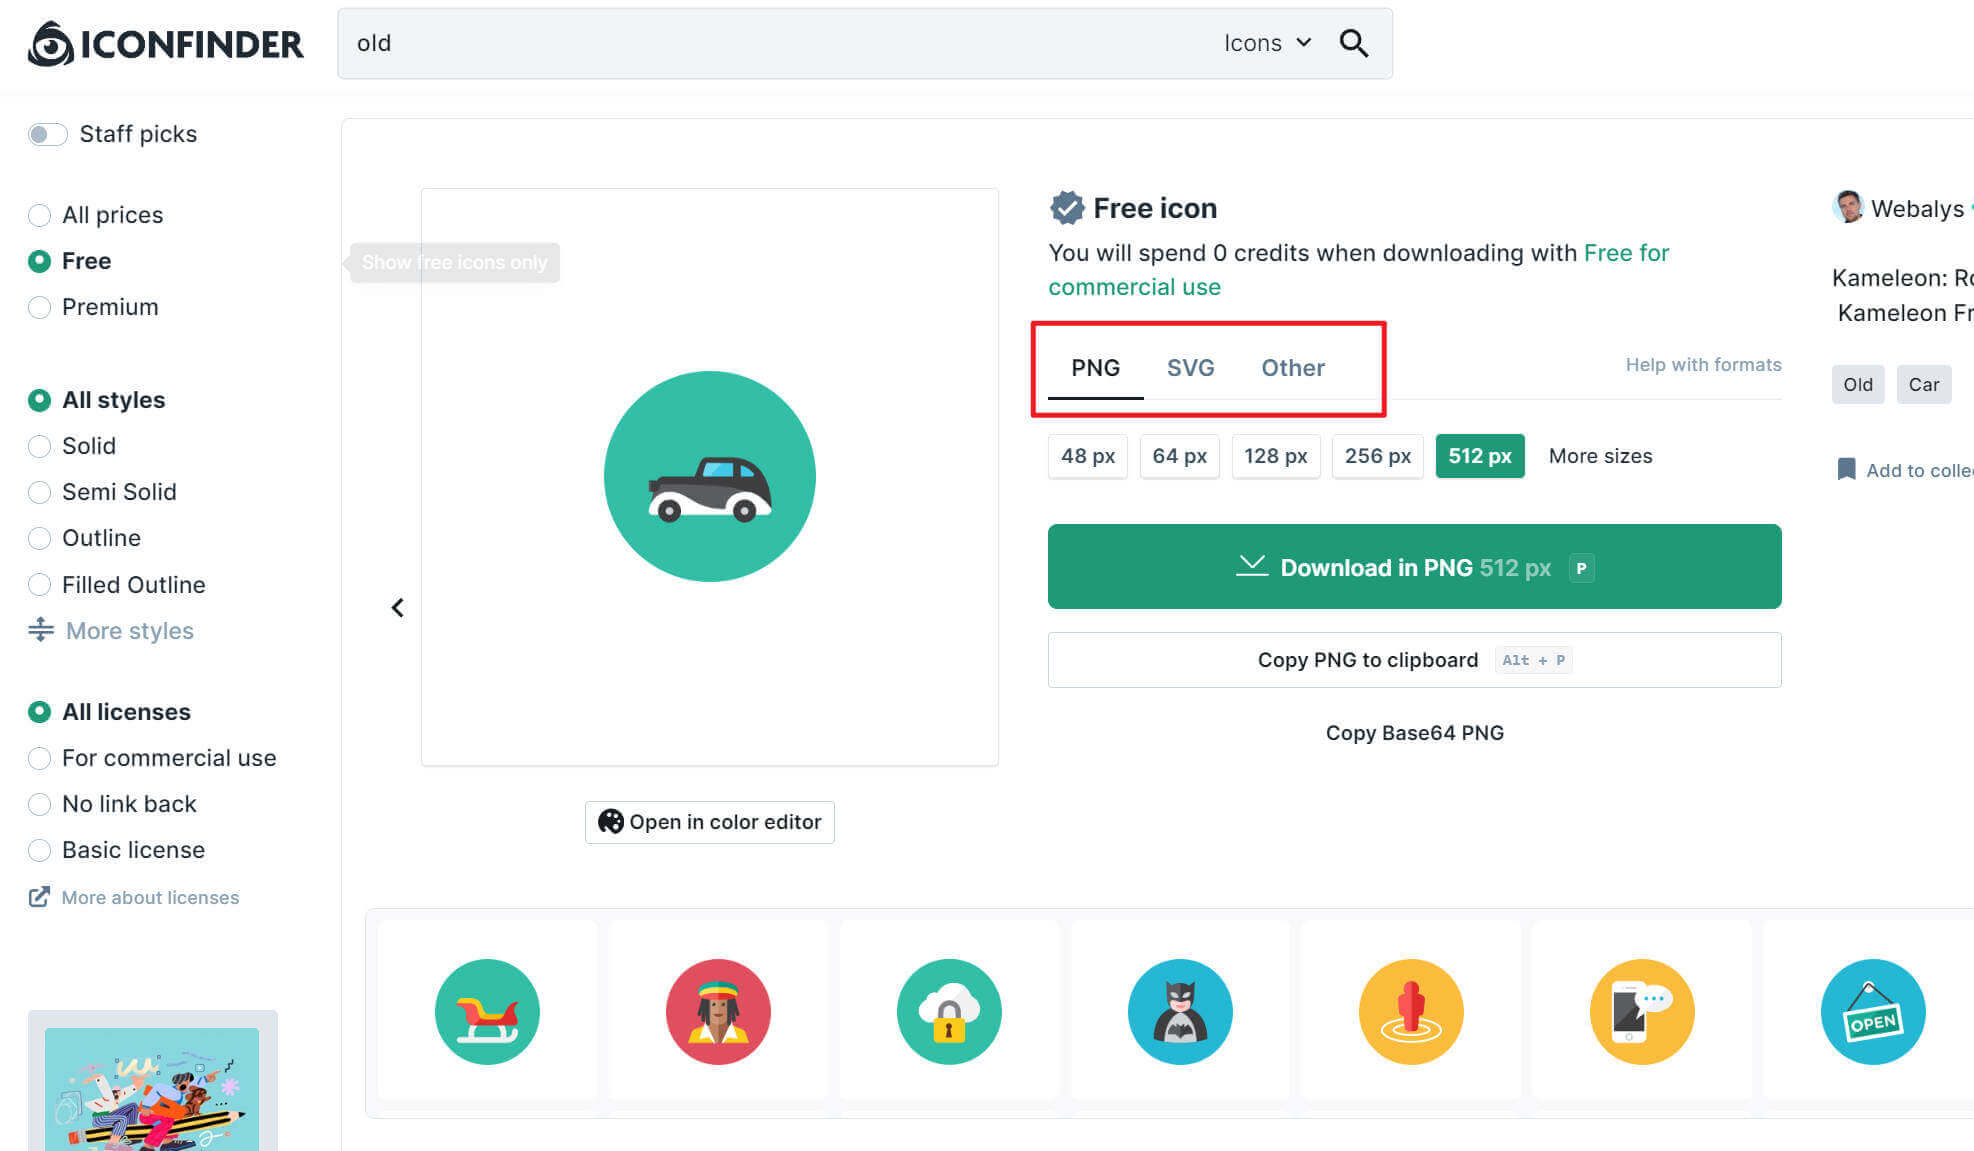Image resolution: width=1974 pixels, height=1151 pixels.
Task: Expand More styles options
Action: [x=129, y=630]
